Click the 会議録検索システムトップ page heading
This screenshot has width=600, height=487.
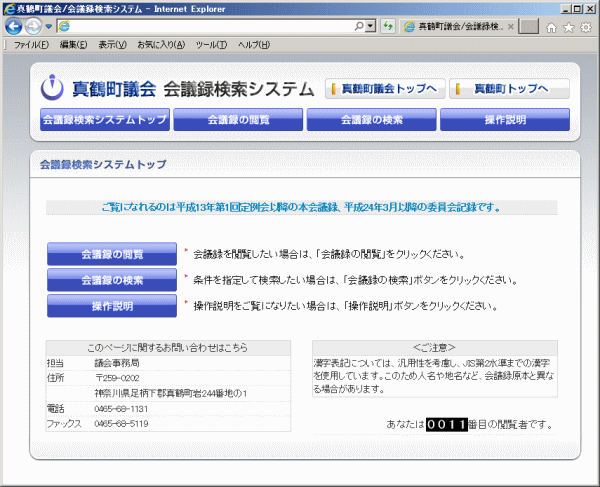103,165
